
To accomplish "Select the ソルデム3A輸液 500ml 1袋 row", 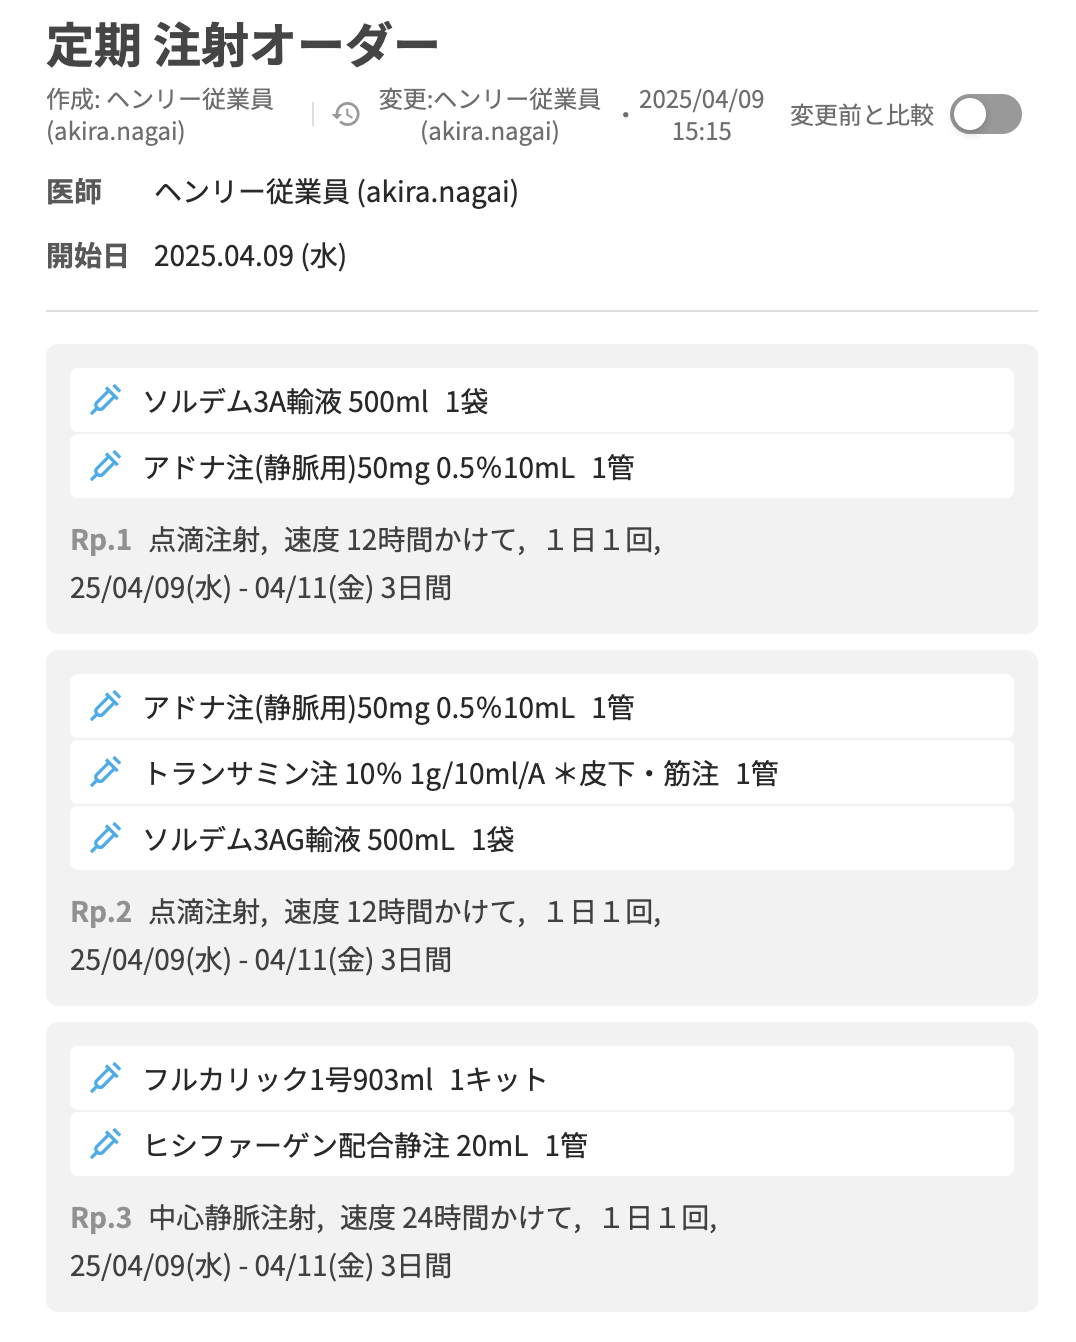I will pyautogui.click(x=540, y=401).
